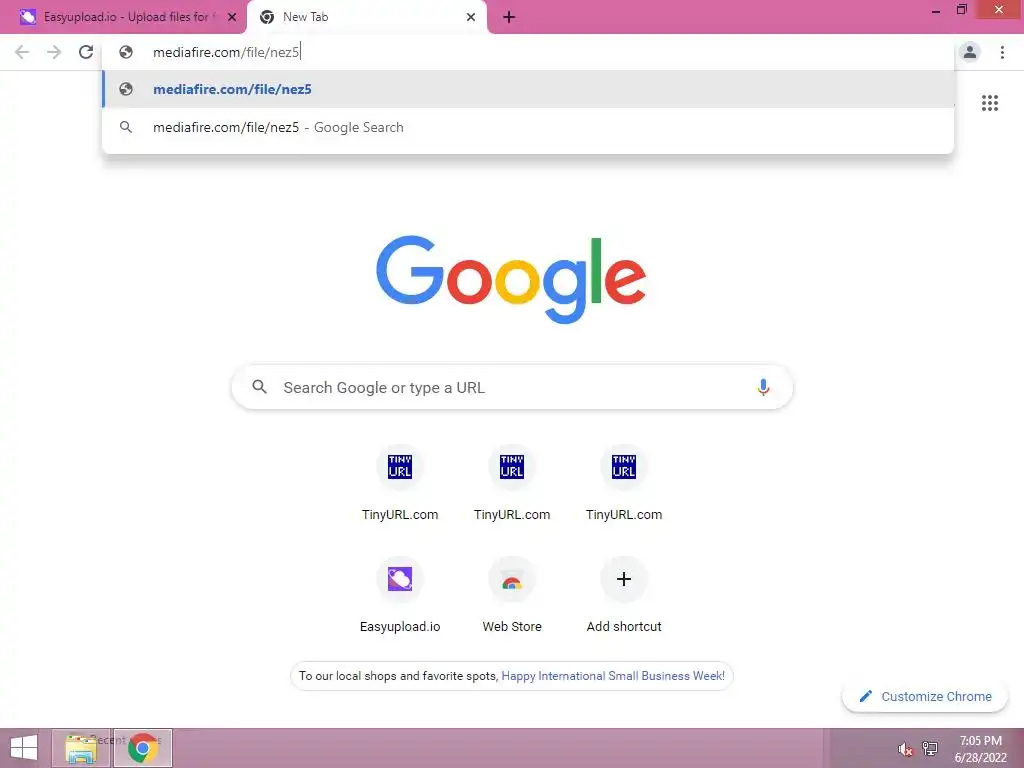Choose the Google Search suggestion for mediafire.com/file/nez5
Image resolution: width=1024 pixels, height=768 pixels.
528,127
